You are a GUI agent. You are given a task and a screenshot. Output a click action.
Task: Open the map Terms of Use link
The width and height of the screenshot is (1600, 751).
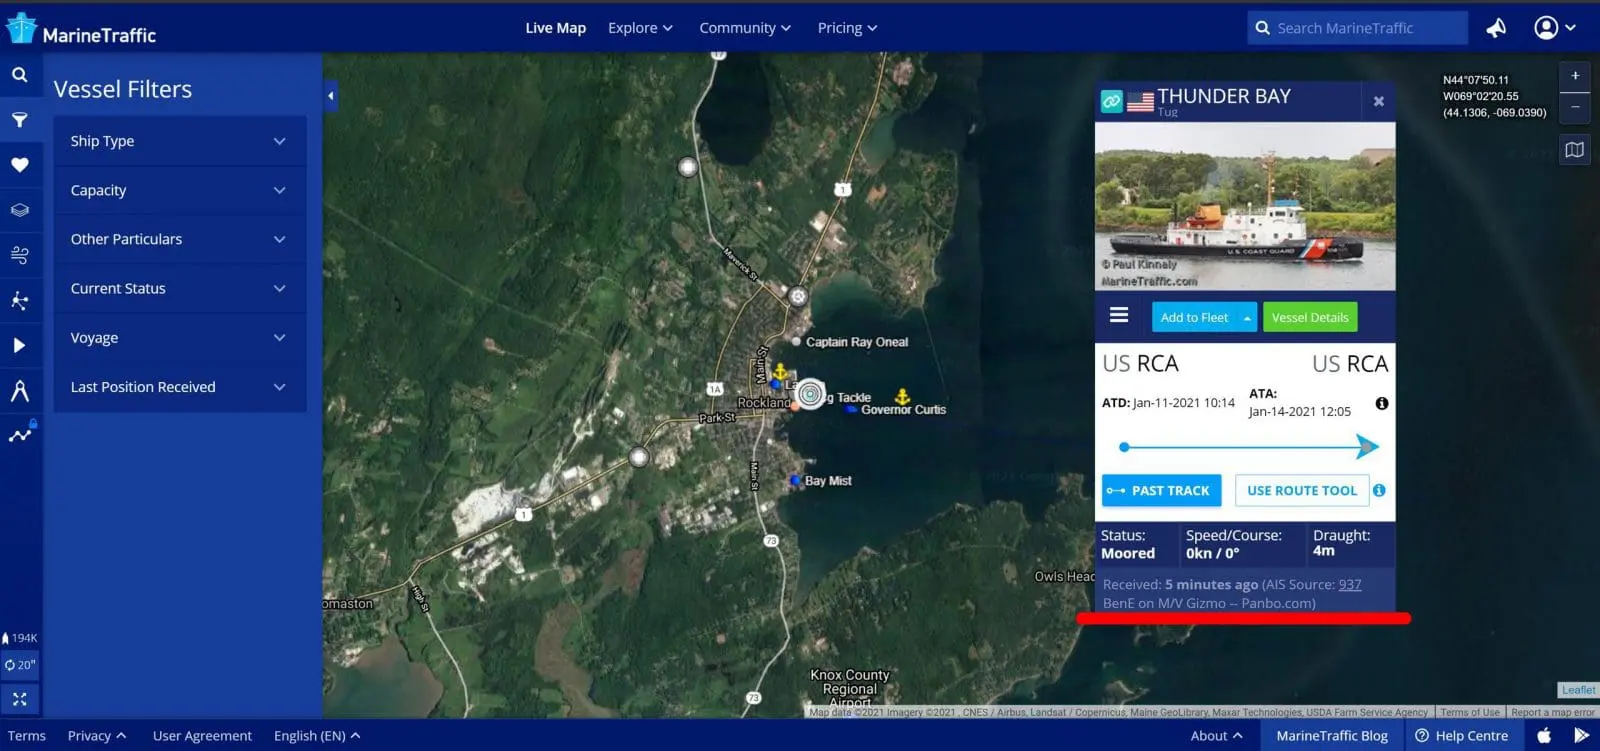[x=1470, y=712]
